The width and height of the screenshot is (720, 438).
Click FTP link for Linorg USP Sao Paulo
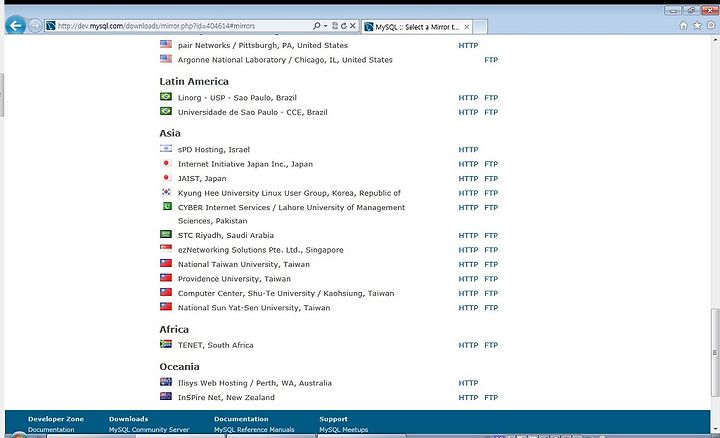491,98
